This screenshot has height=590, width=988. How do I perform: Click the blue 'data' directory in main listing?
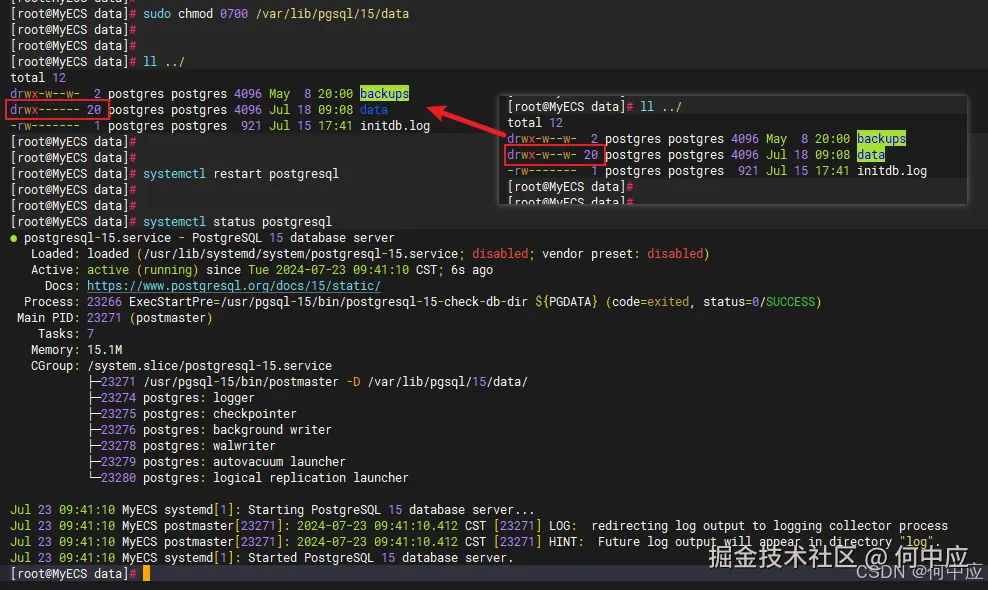(x=374, y=110)
